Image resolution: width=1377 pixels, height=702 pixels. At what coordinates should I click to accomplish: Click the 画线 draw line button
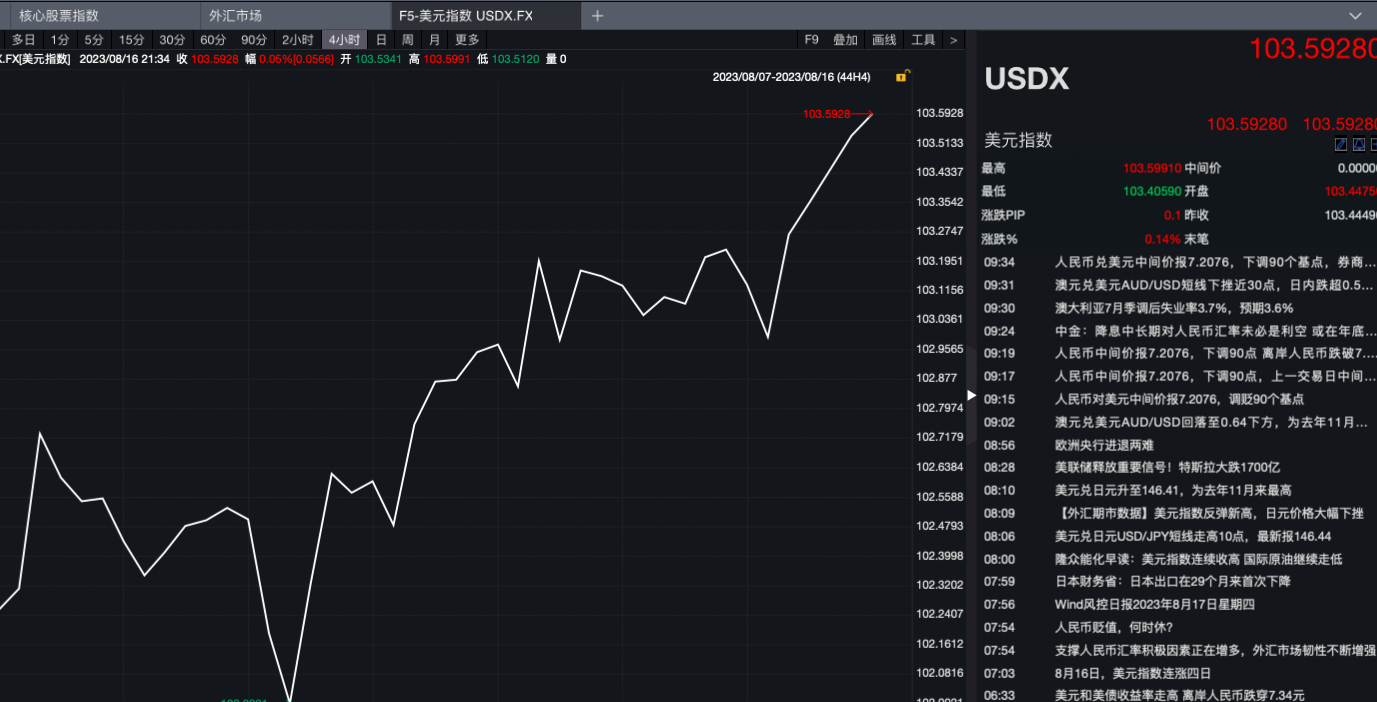(x=884, y=40)
